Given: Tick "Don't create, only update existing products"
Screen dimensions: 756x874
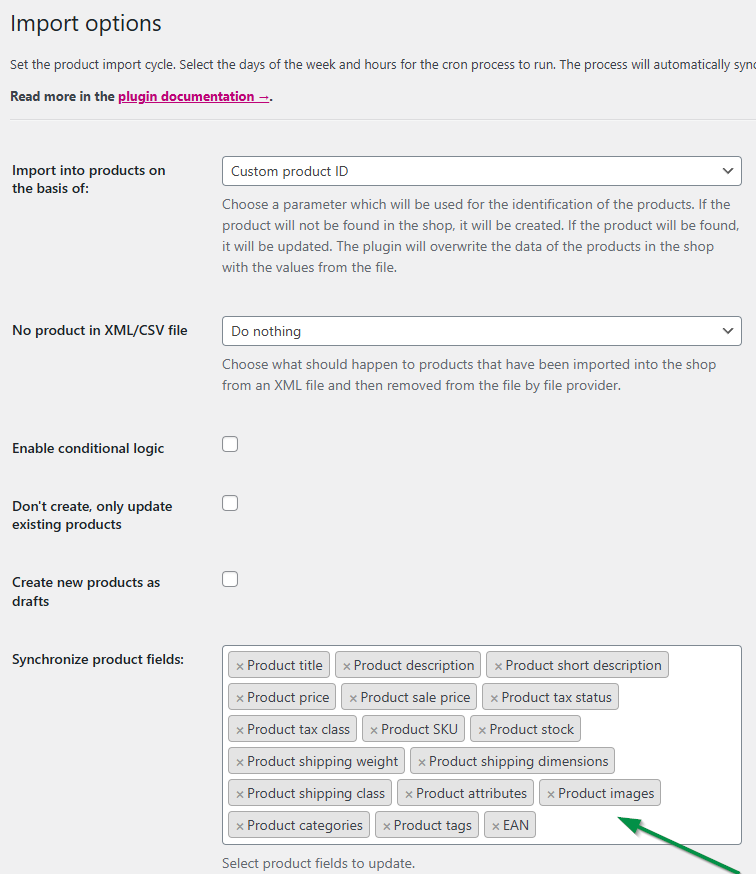Looking at the screenshot, I should [x=230, y=503].
